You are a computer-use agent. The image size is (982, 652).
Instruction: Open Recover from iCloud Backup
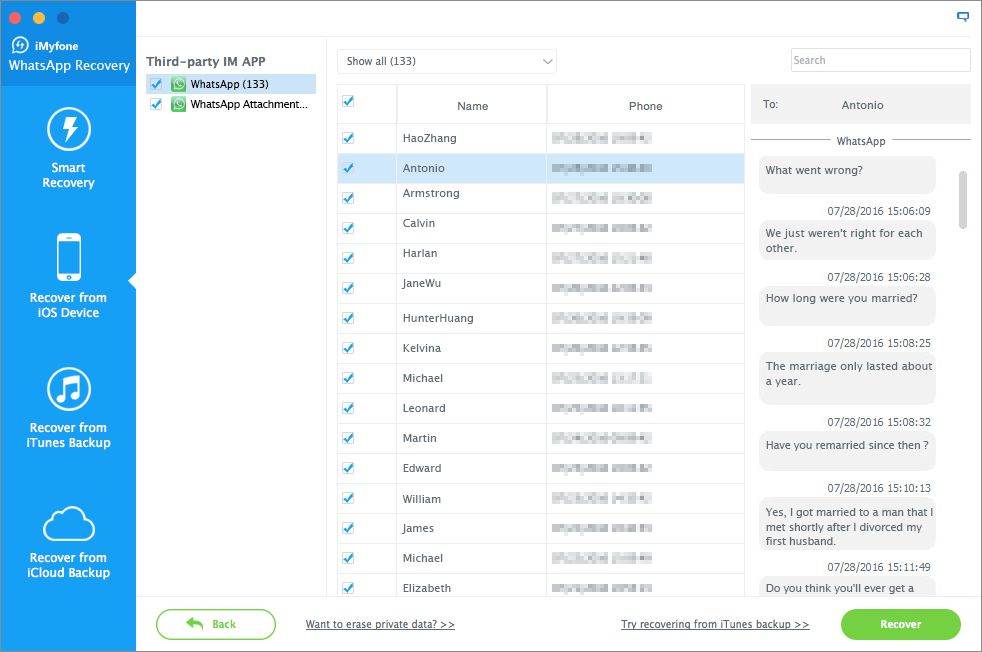tap(68, 542)
